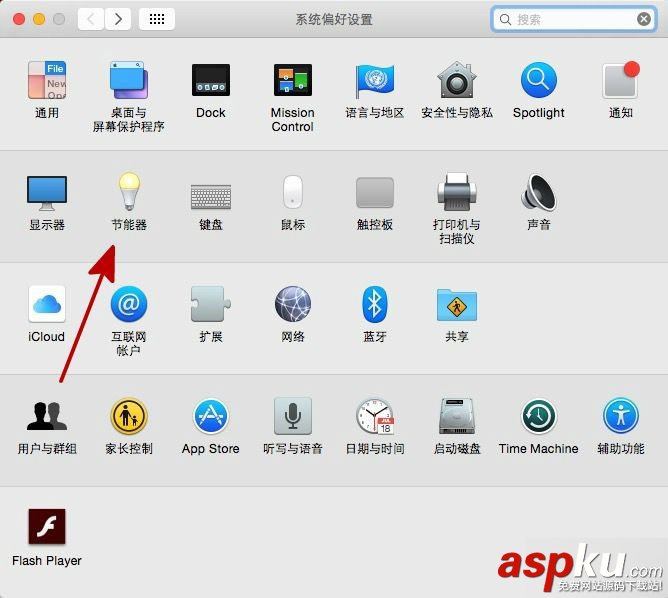Click the Show All grid button
Viewport: 668px width, 598px height.
coord(157,19)
